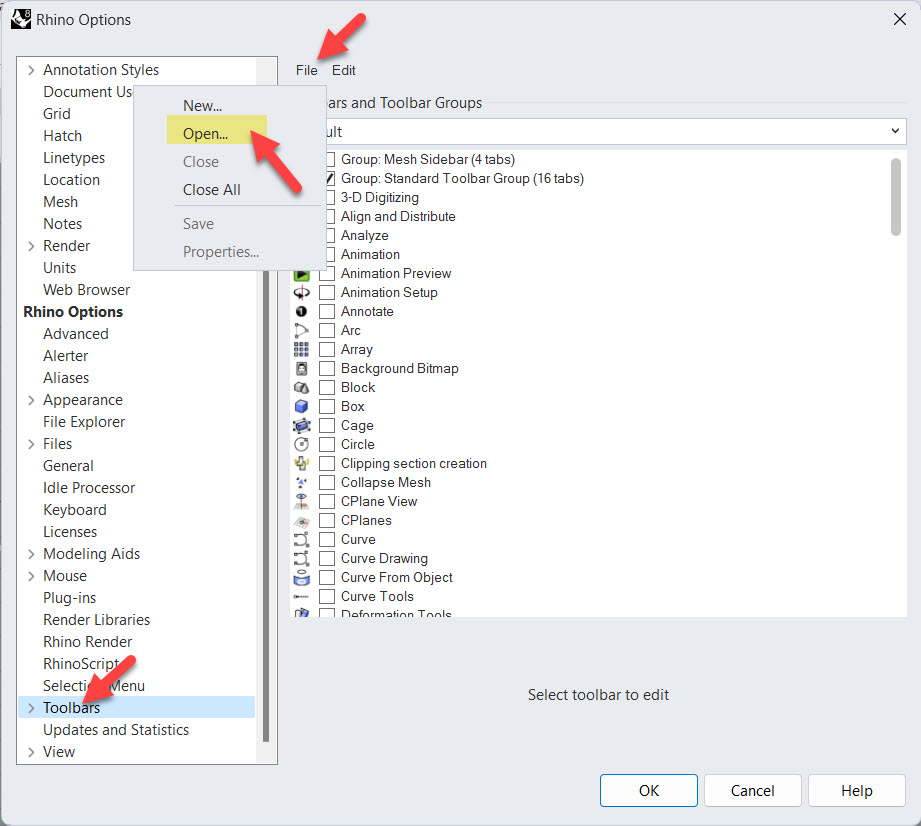Expand the View tree node
Image resolution: width=921 pixels, height=826 pixels.
click(31, 752)
